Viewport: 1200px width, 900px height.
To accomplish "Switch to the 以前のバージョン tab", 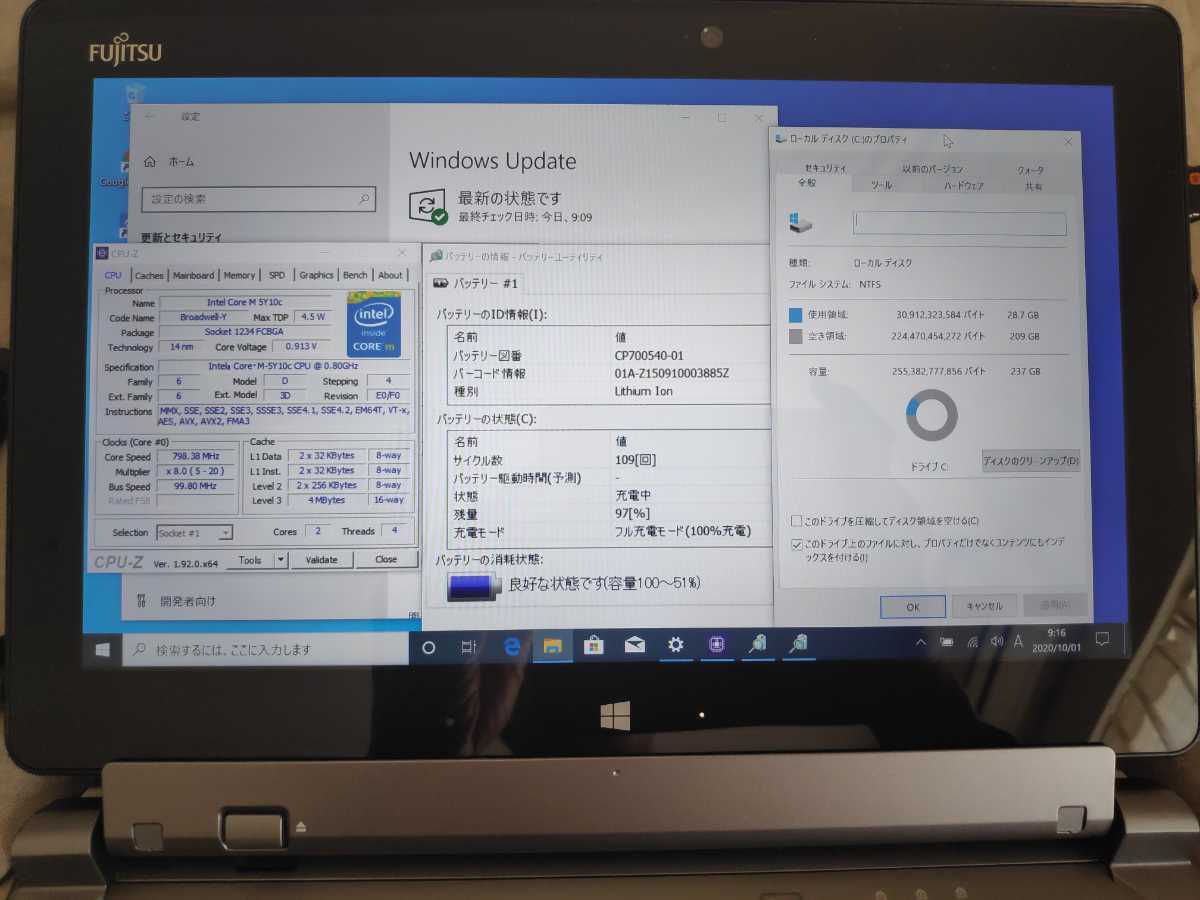I will click(932, 169).
